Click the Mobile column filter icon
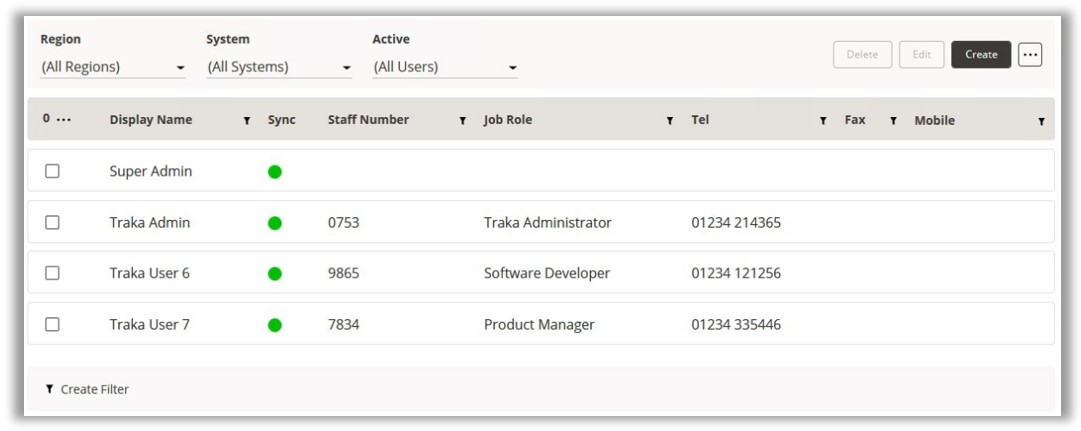The width and height of the screenshot is (1081, 431). 1041,121
